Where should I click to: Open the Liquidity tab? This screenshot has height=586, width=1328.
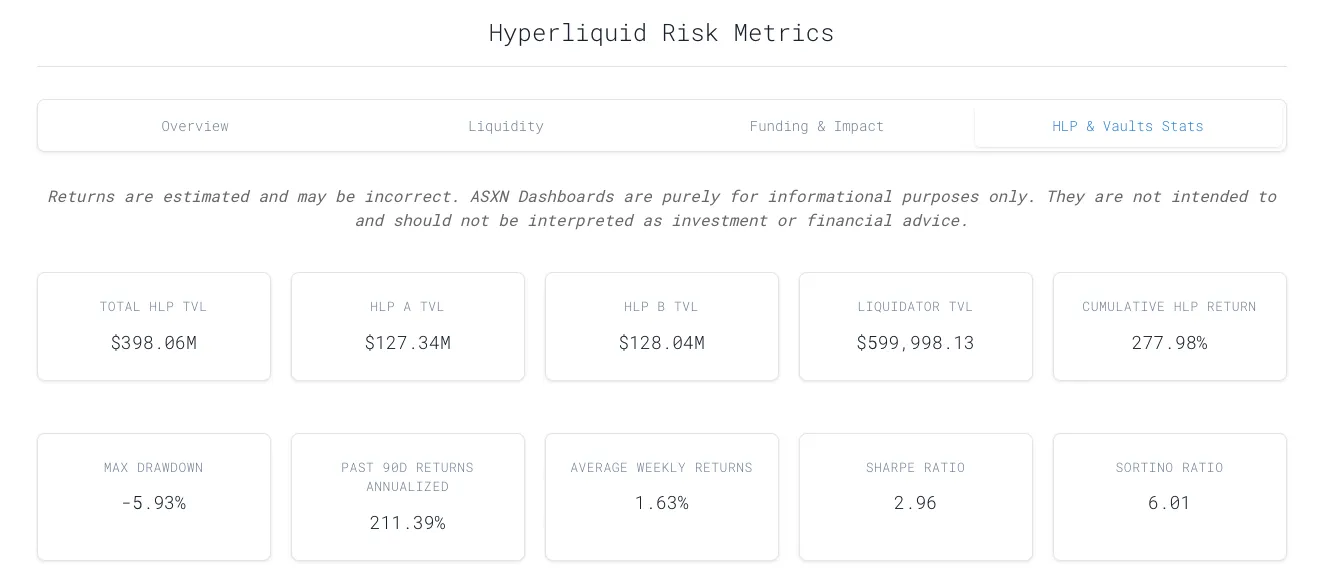506,126
